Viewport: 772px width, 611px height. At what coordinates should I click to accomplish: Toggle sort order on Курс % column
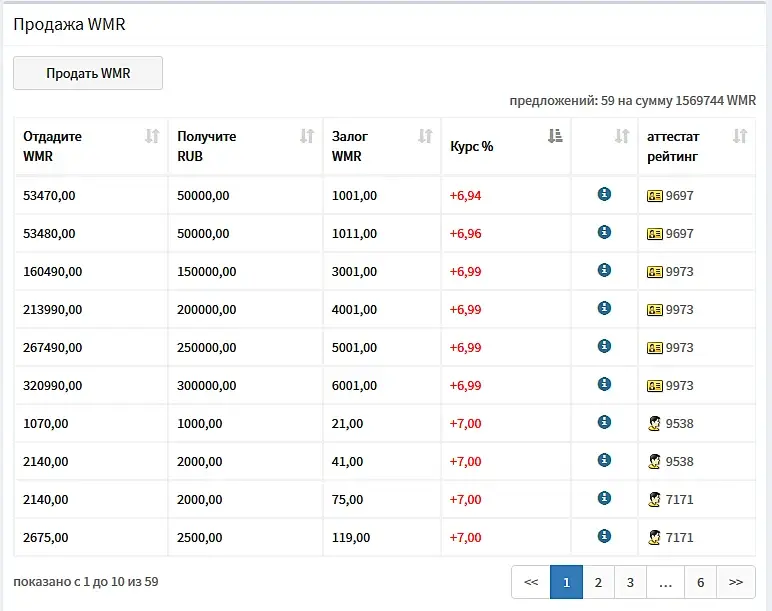(555, 136)
